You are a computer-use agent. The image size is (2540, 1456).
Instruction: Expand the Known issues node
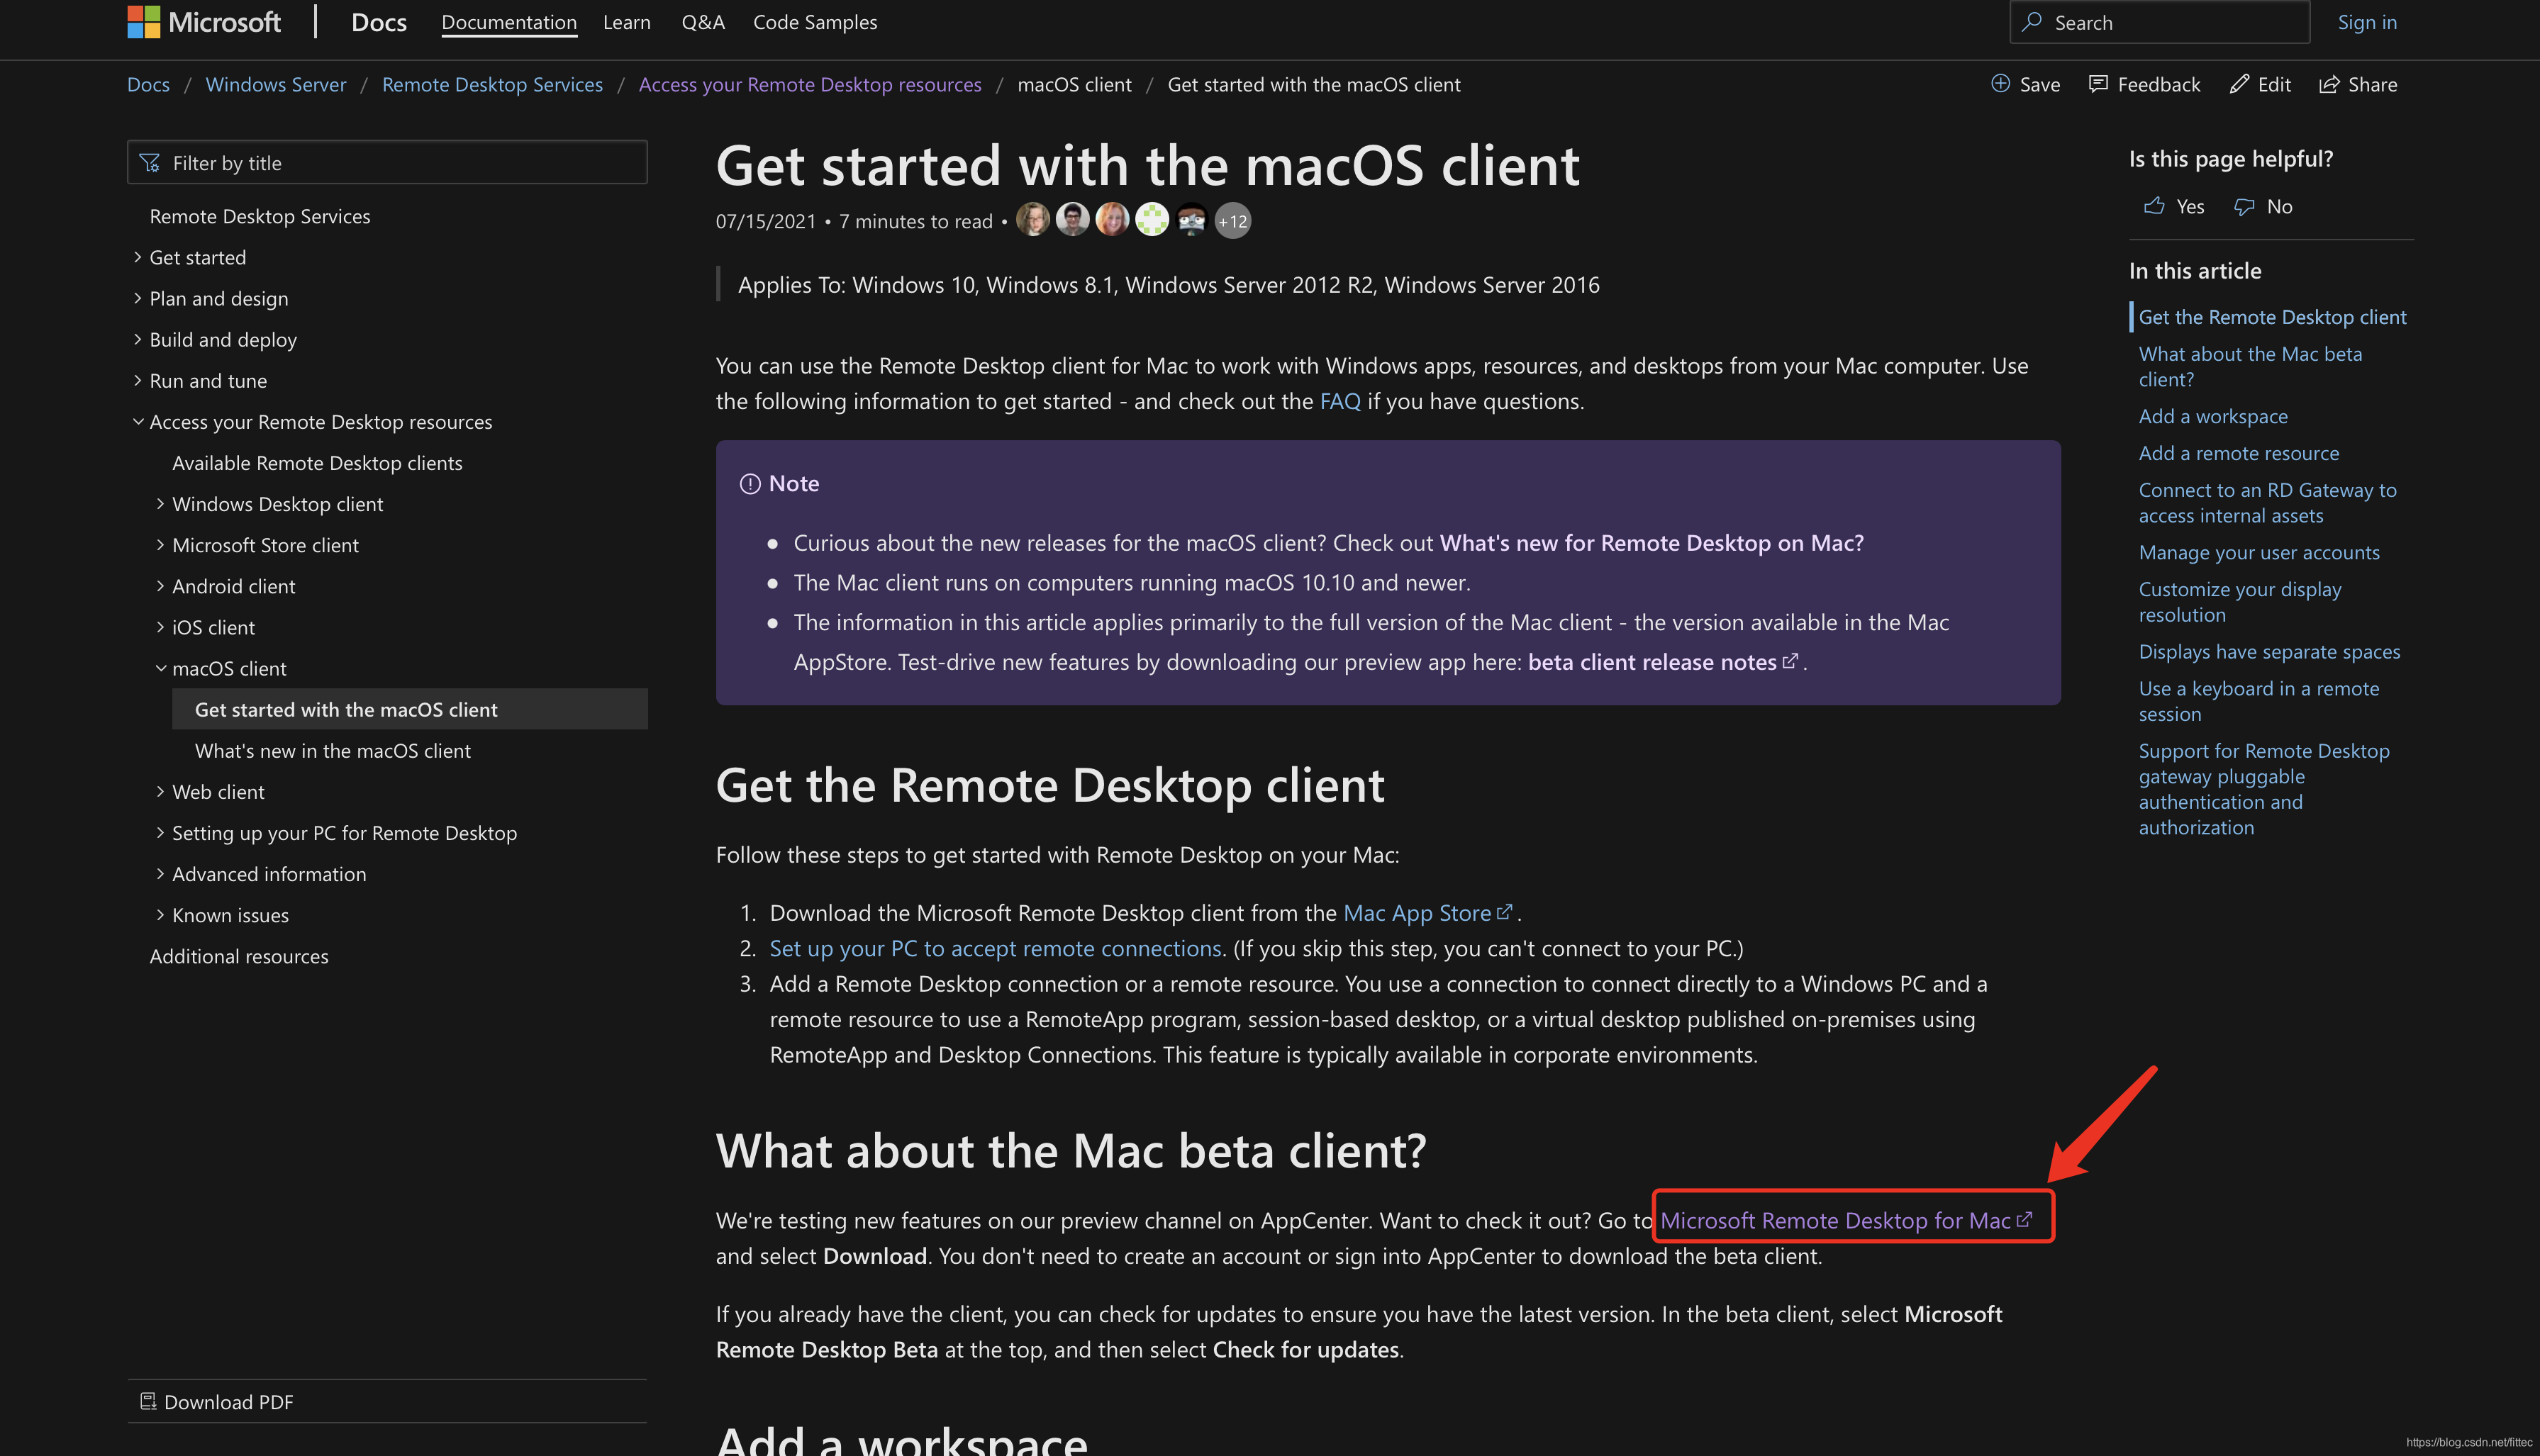pyautogui.click(x=160, y=914)
